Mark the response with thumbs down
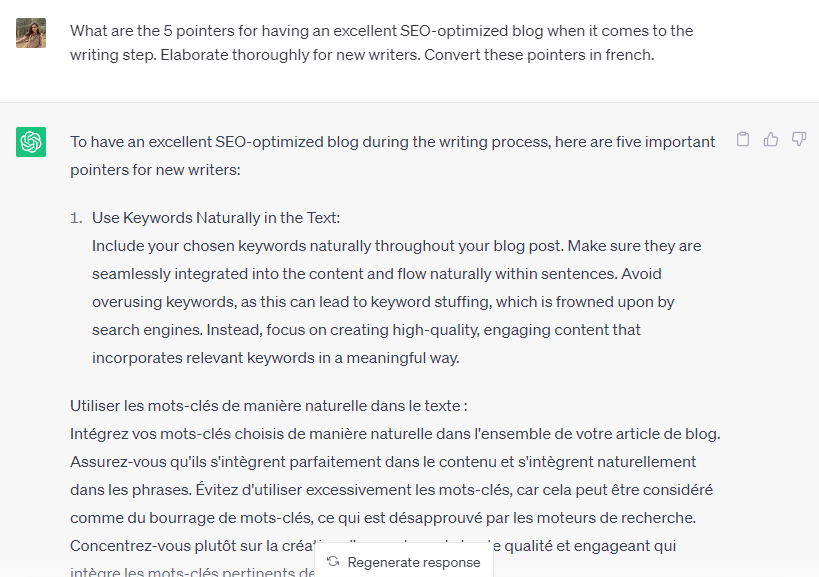The width and height of the screenshot is (819, 577). coord(799,139)
